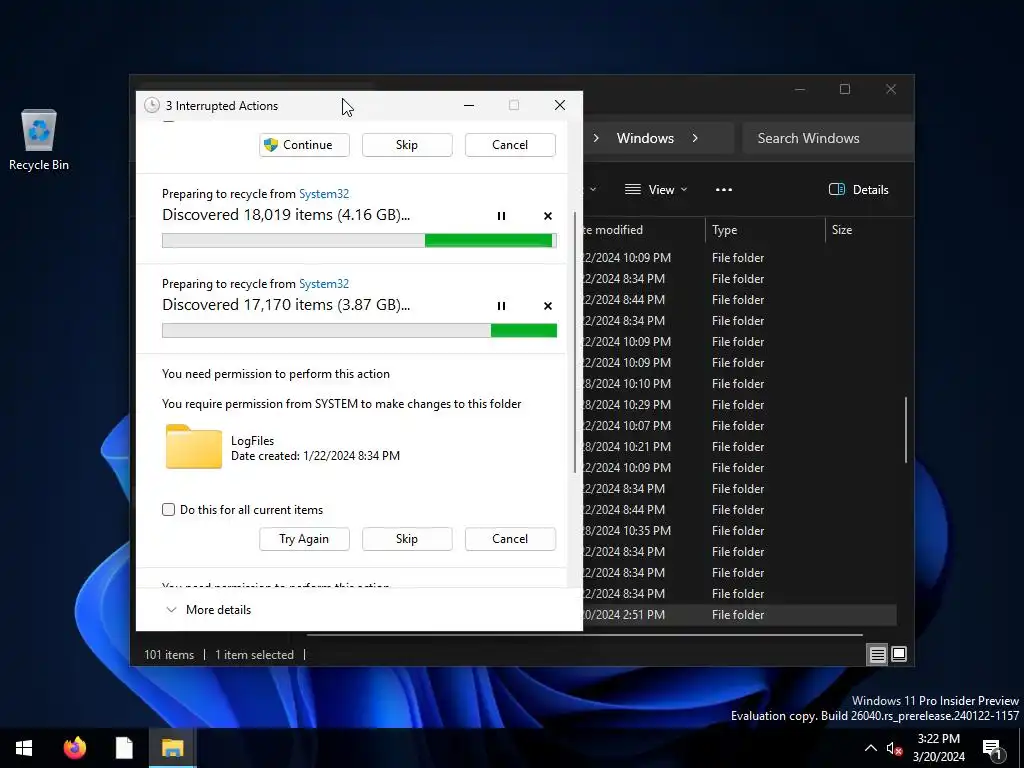Show hidden tray icons chevron
This screenshot has height=768, width=1024.
pos(871,748)
